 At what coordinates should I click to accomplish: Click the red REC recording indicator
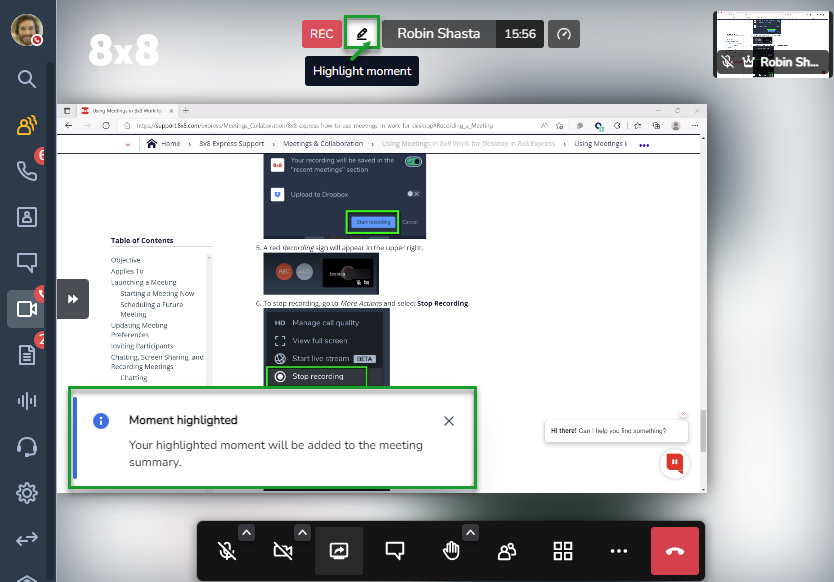click(x=322, y=34)
